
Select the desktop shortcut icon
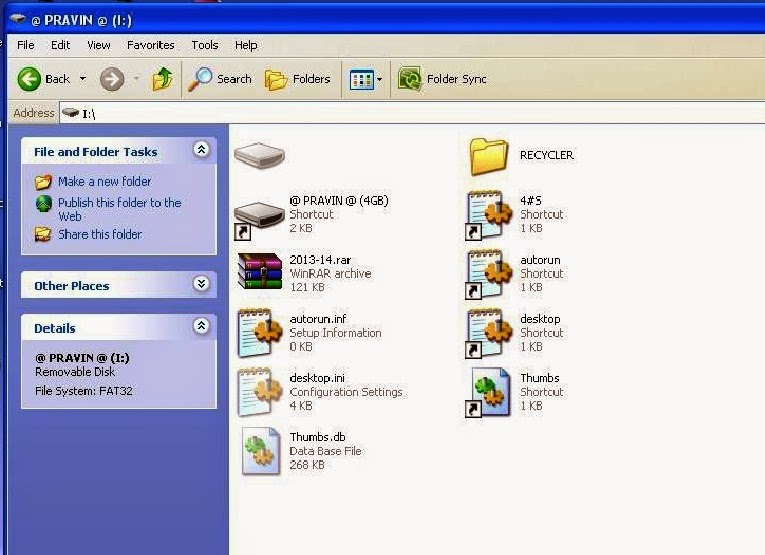point(489,333)
